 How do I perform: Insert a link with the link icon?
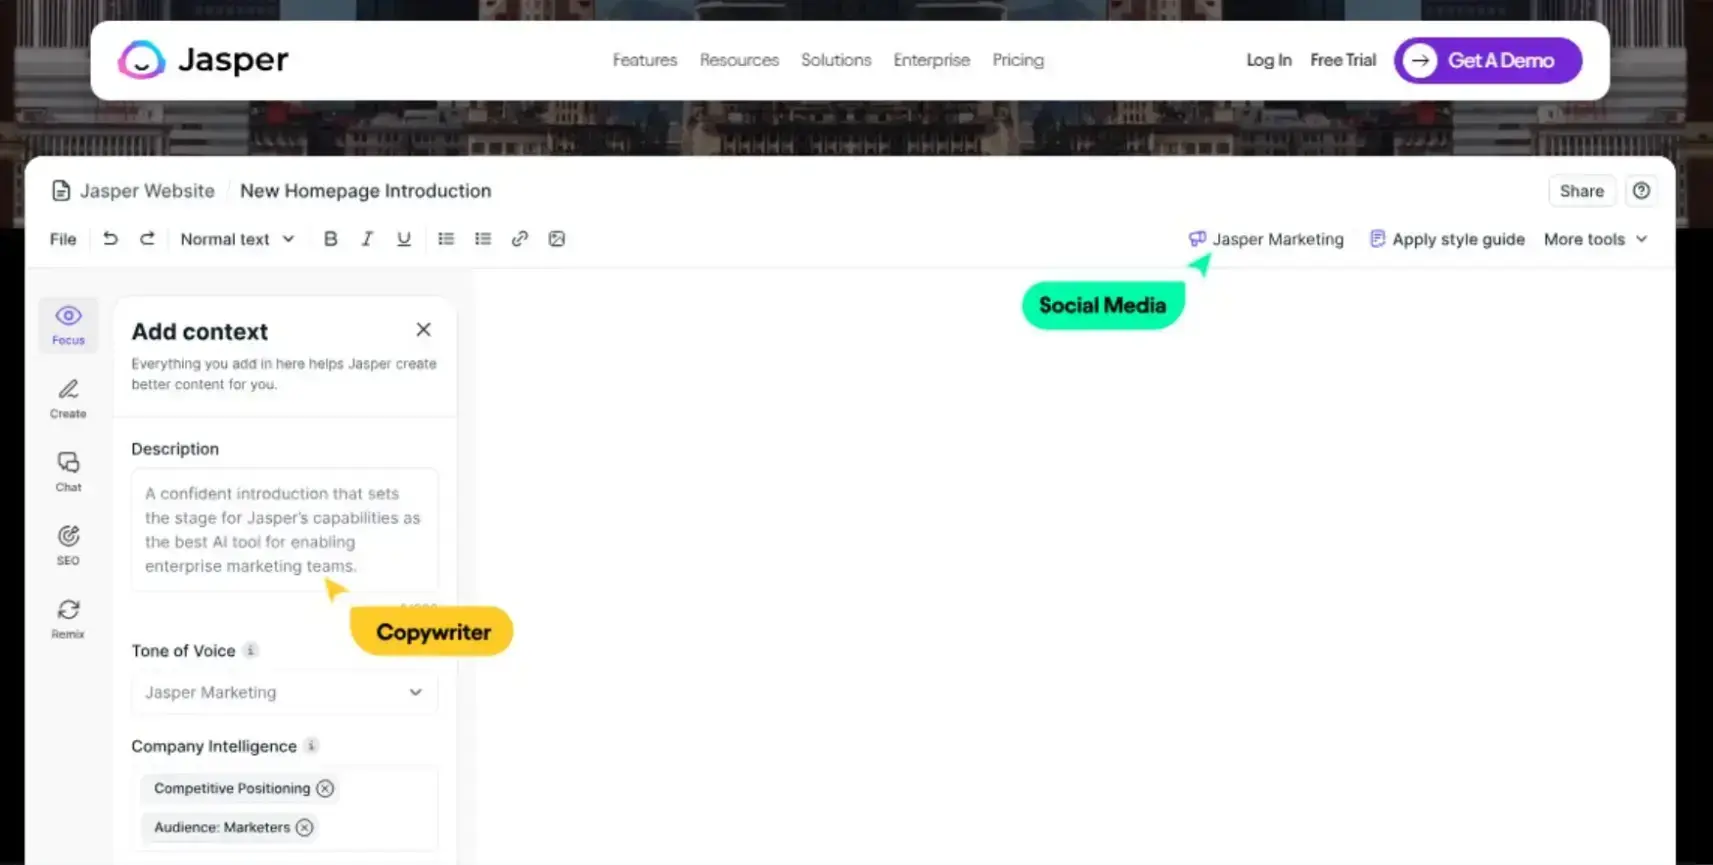coord(520,239)
